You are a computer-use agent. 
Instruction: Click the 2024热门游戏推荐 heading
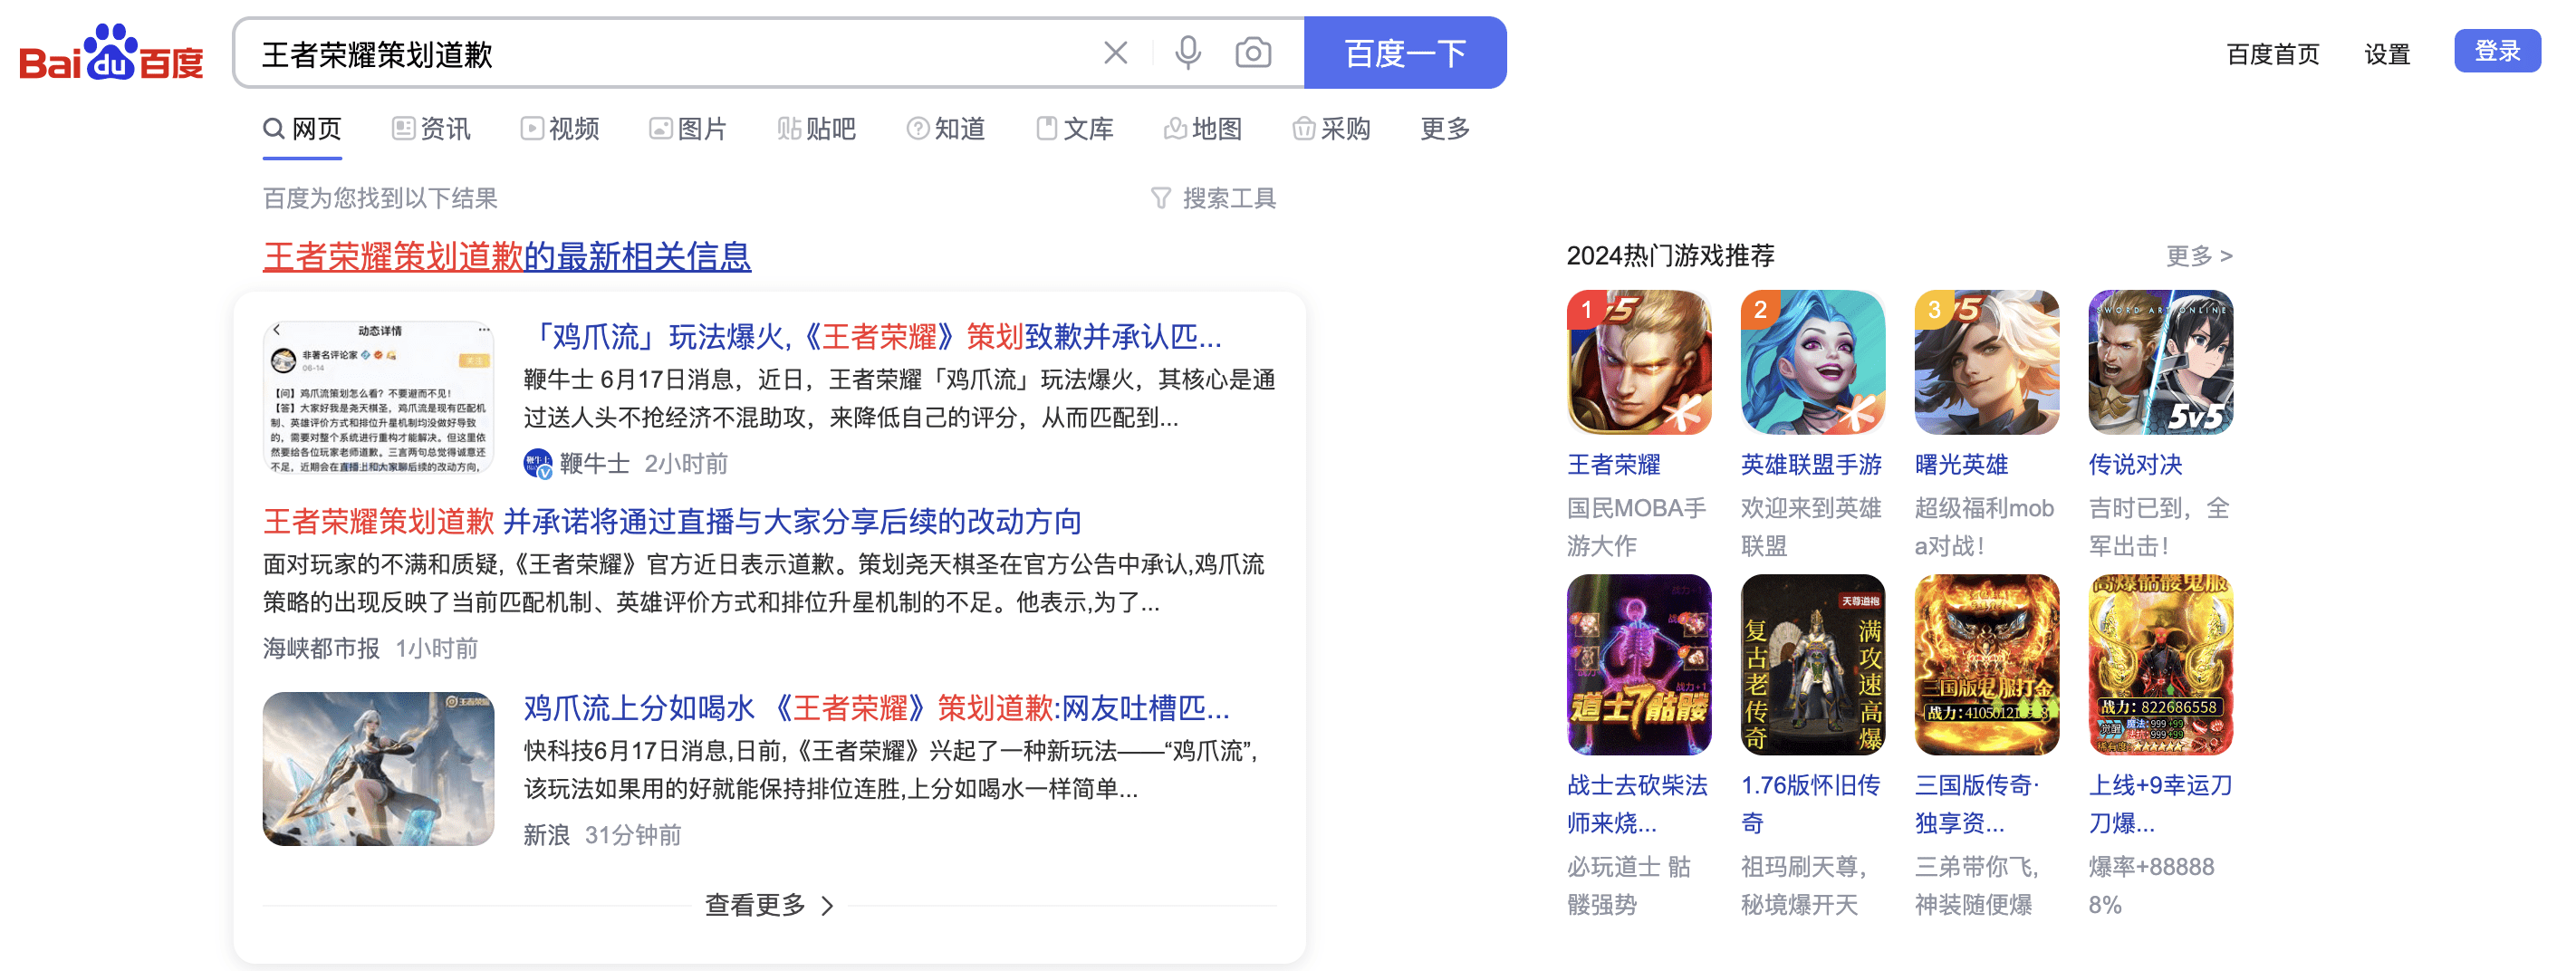pos(1670,256)
